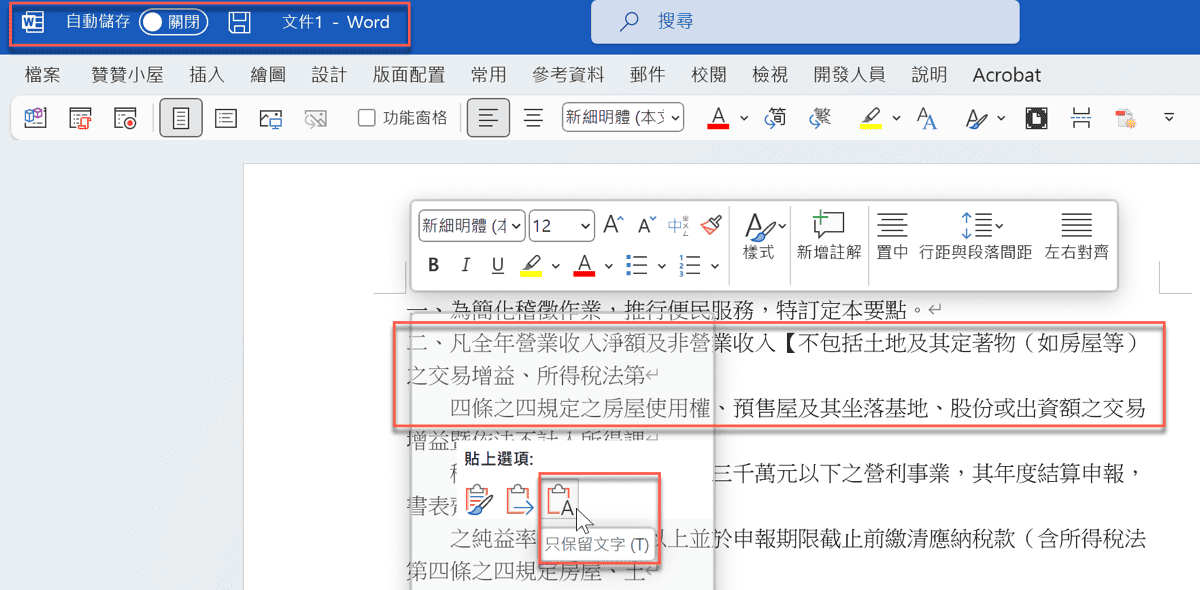Click the 置中 center button in the mini toolbar
The width and height of the screenshot is (1200, 590).
tap(892, 236)
